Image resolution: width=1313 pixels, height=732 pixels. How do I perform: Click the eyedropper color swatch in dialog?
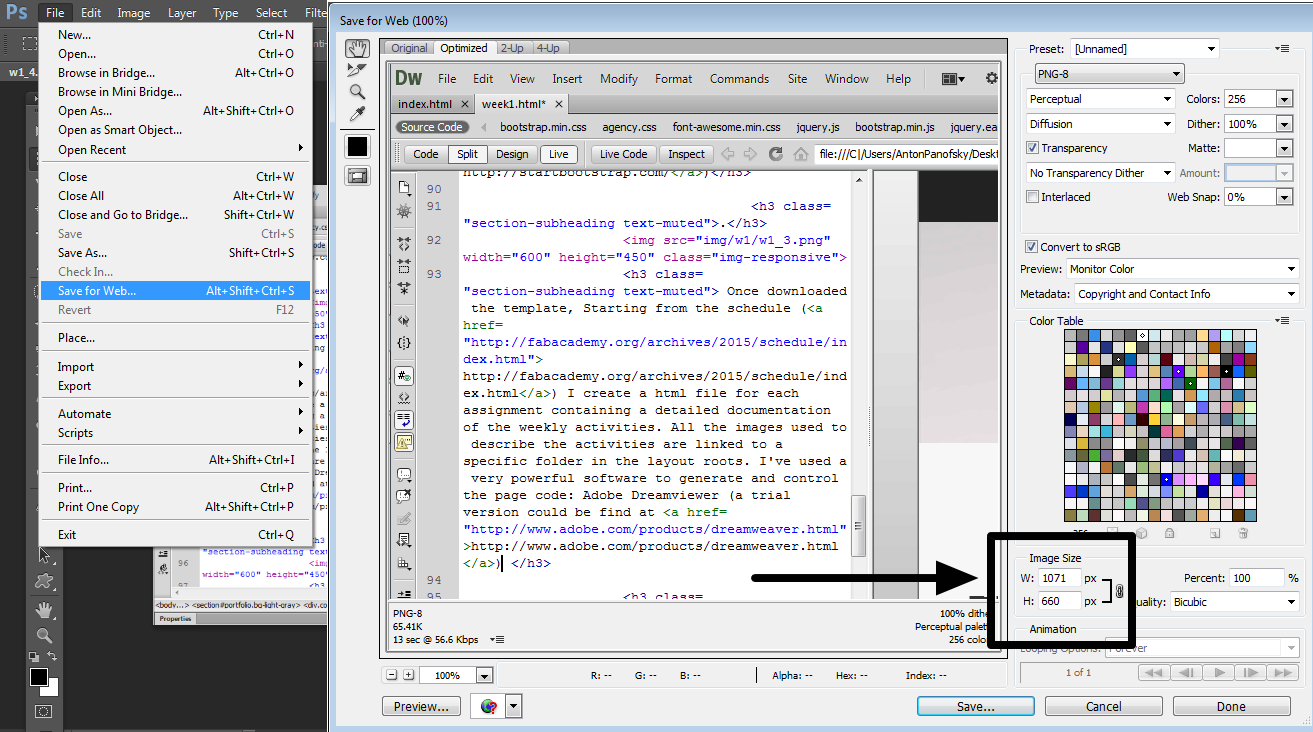(x=357, y=147)
